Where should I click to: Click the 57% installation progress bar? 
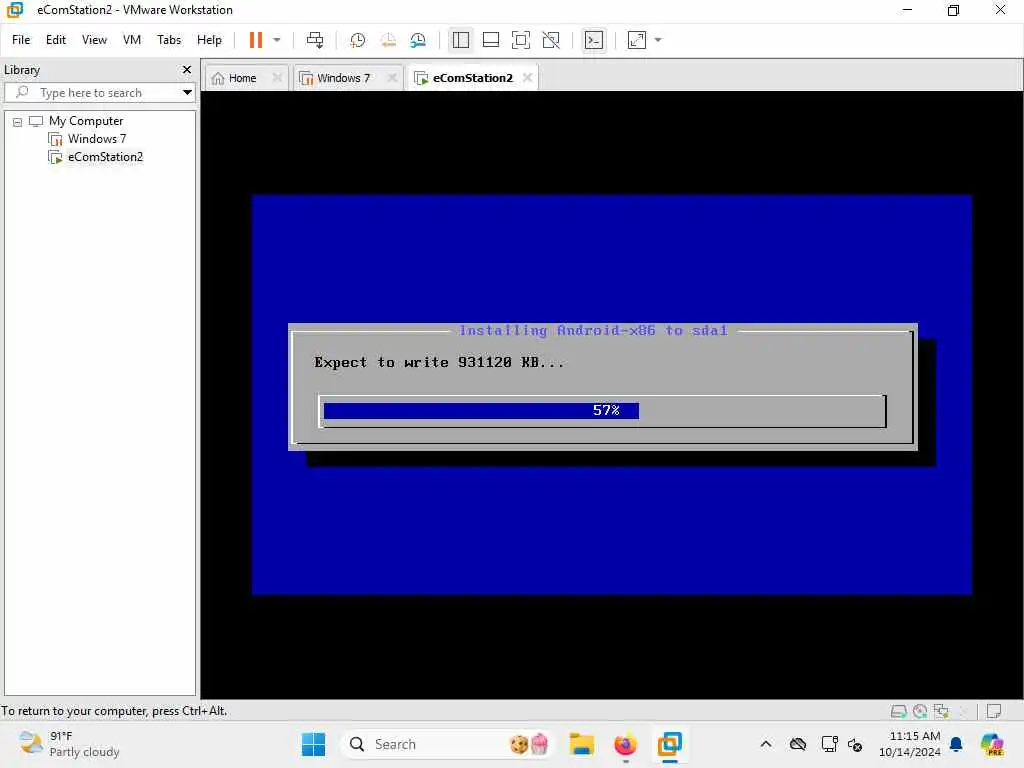click(602, 411)
